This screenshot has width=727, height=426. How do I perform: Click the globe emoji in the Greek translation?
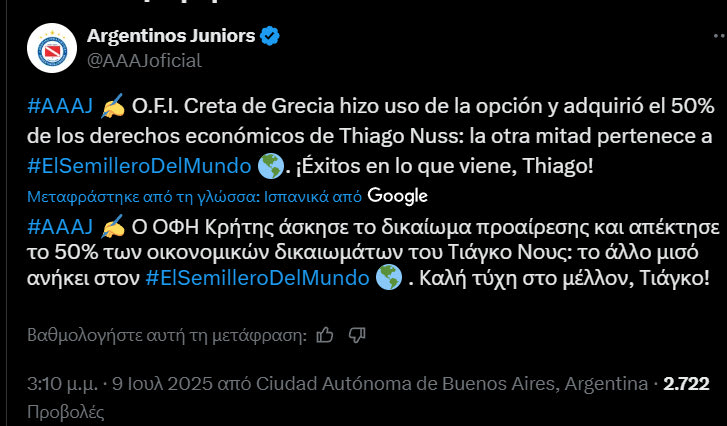point(389,277)
